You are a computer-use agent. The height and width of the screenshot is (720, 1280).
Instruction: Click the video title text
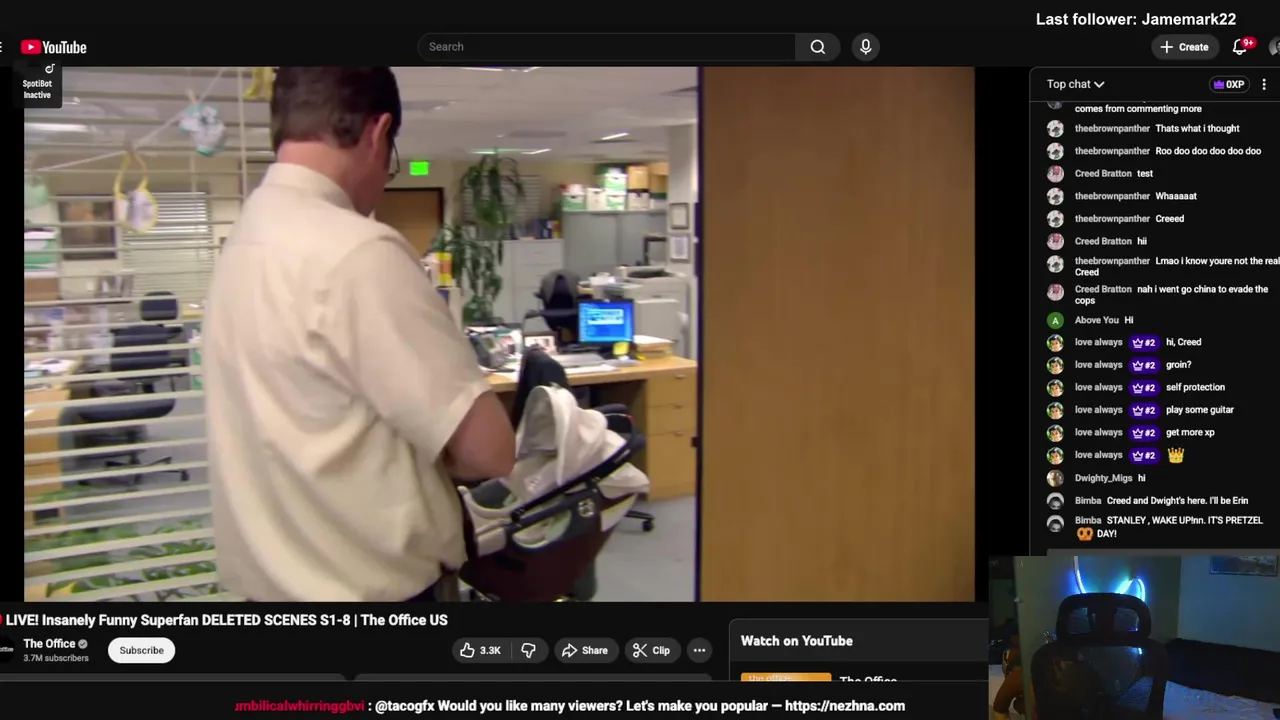[x=227, y=620]
